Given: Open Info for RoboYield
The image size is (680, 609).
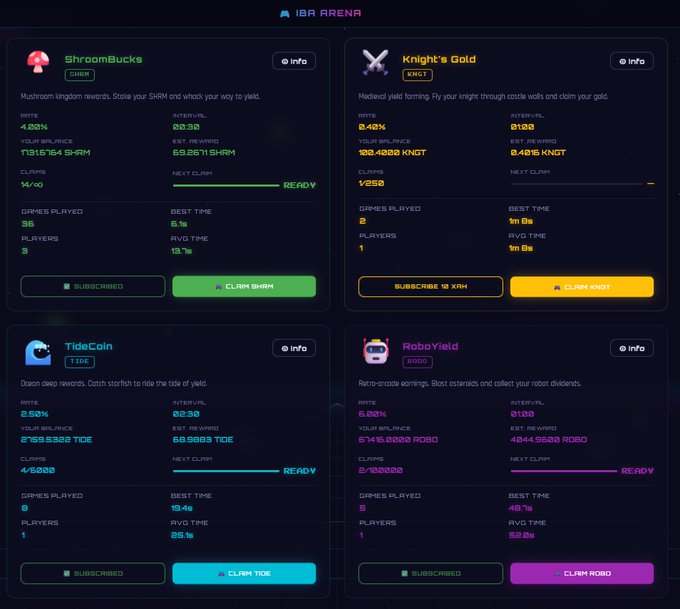Looking at the screenshot, I should tap(631, 348).
